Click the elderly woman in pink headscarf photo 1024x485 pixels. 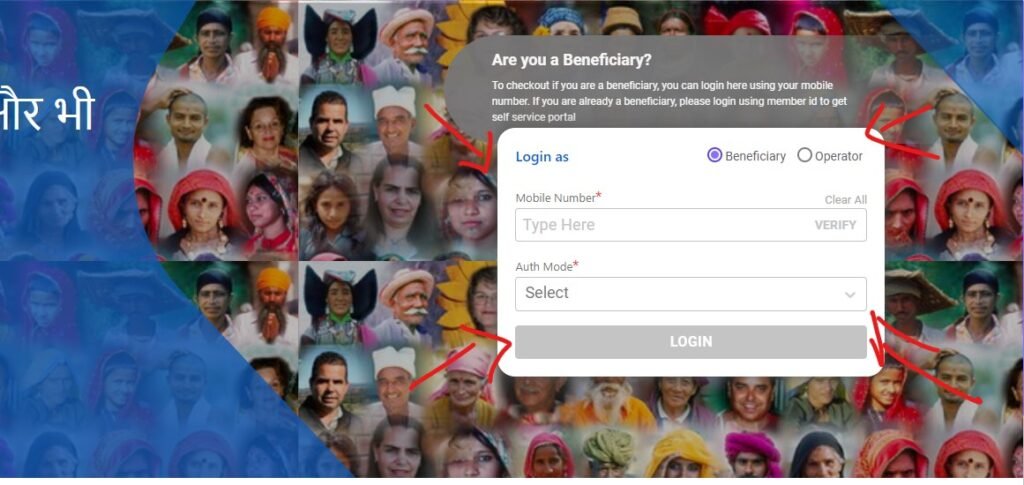click(x=468, y=377)
